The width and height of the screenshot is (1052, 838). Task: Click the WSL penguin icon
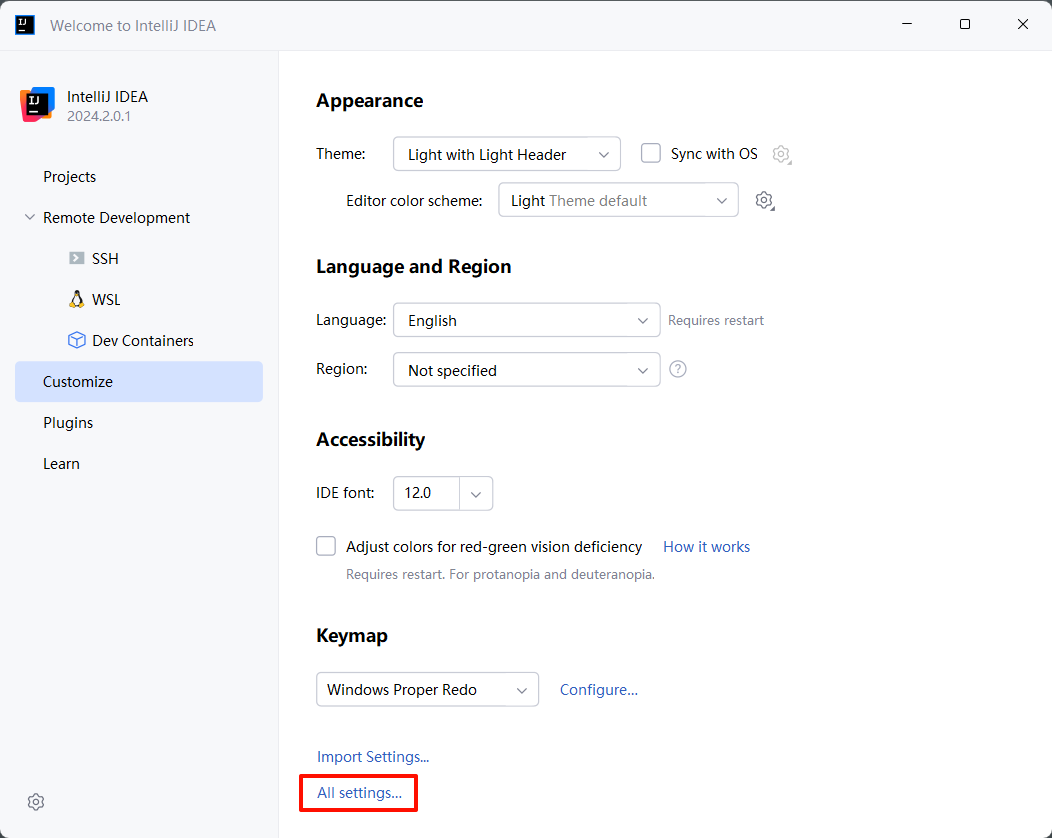coord(76,299)
